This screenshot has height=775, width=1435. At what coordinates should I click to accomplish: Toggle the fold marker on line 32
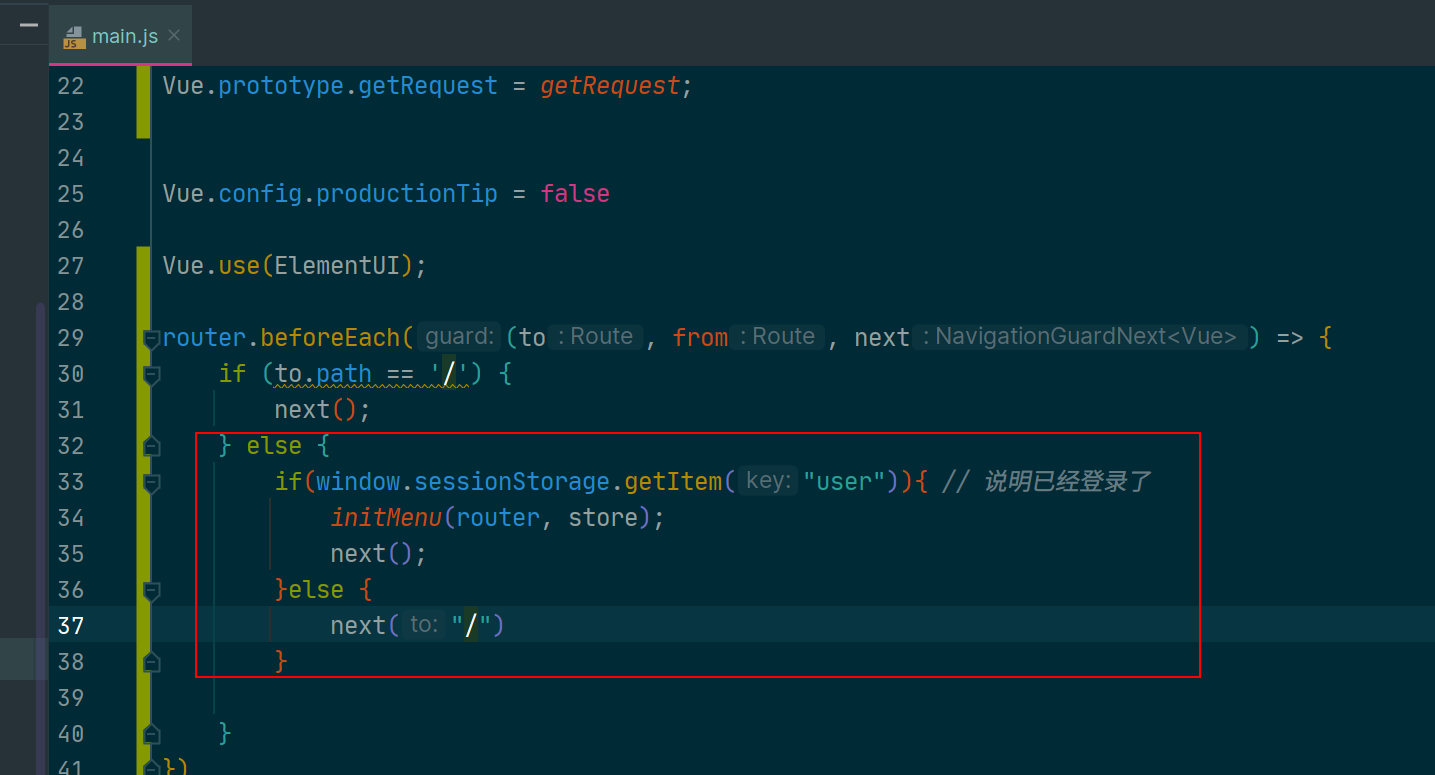152,446
